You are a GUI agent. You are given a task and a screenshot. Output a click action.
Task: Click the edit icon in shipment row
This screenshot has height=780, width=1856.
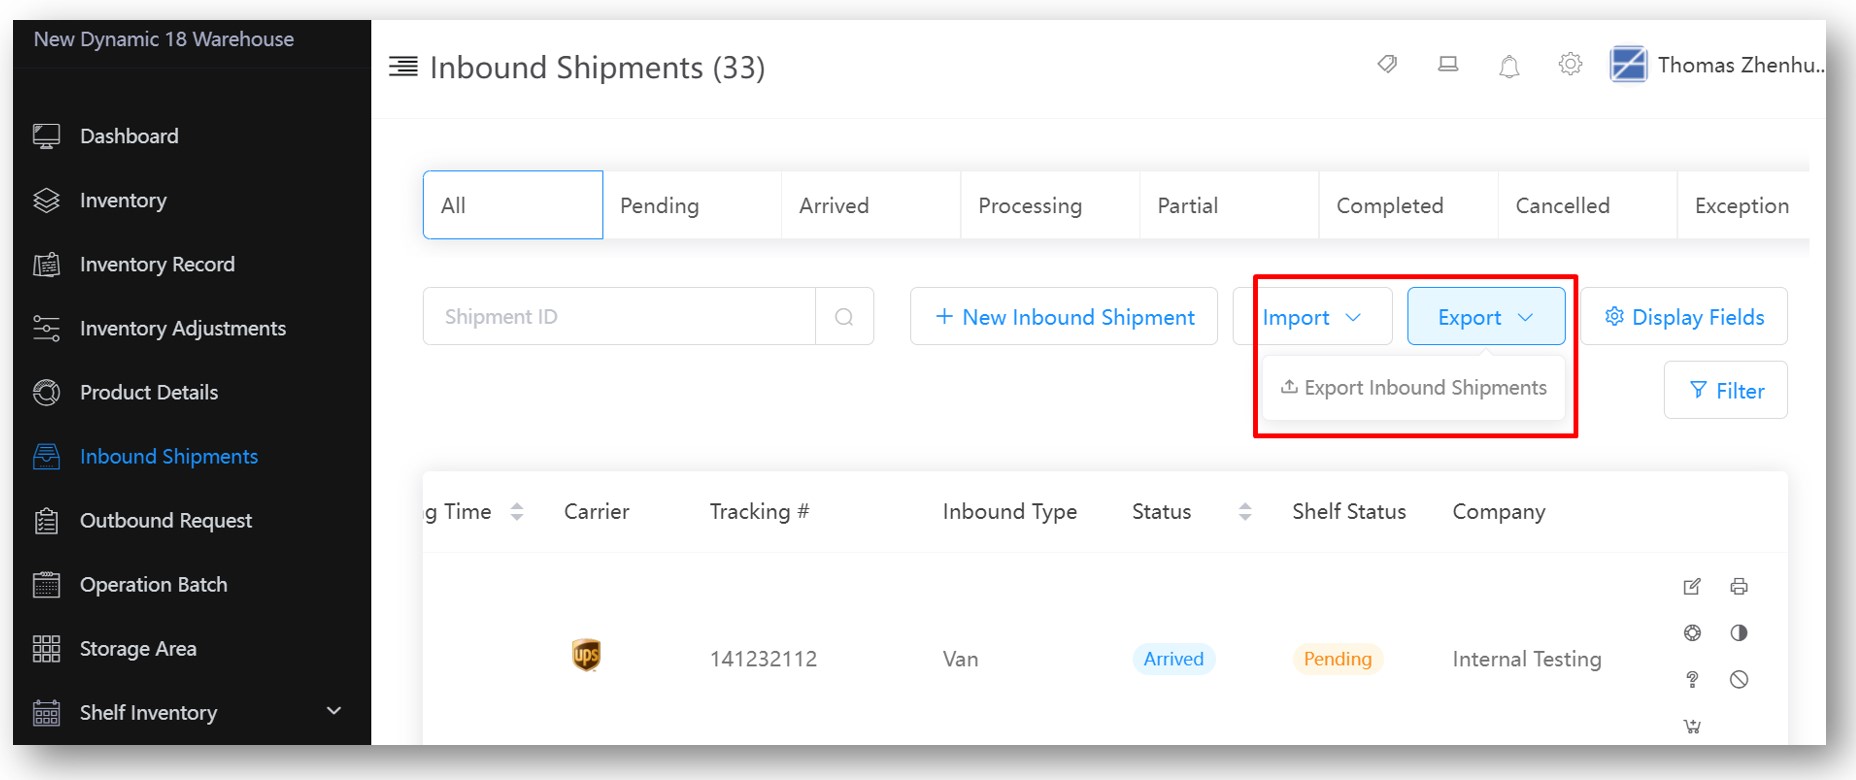pyautogui.click(x=1692, y=587)
